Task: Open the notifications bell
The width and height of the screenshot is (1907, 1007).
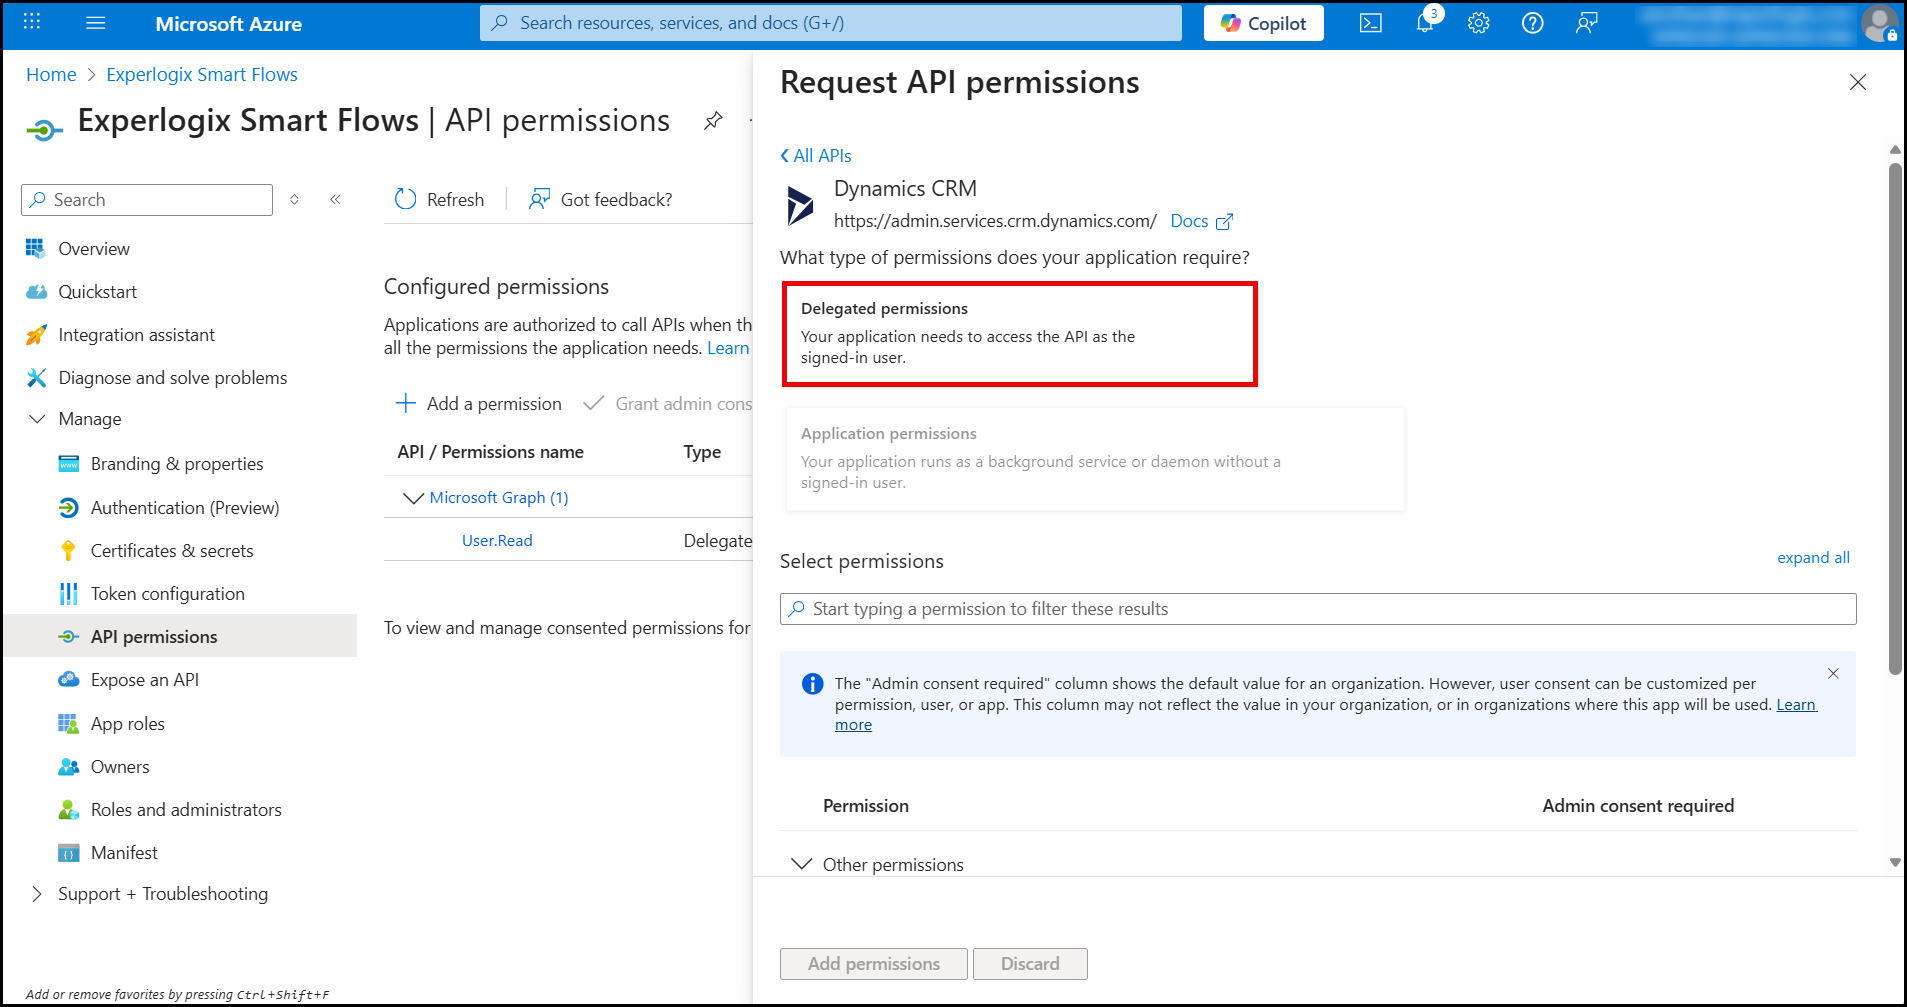Action: [x=1426, y=23]
